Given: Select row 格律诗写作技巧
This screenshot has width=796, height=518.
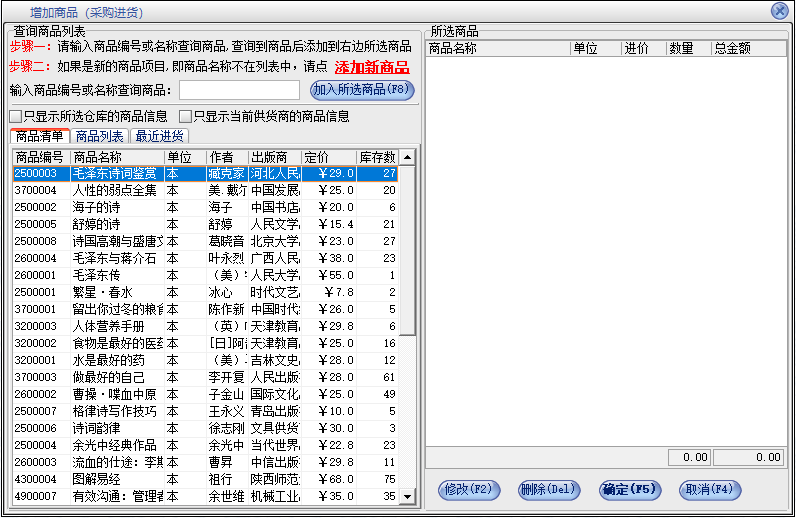Looking at the screenshot, I should click(205, 411).
